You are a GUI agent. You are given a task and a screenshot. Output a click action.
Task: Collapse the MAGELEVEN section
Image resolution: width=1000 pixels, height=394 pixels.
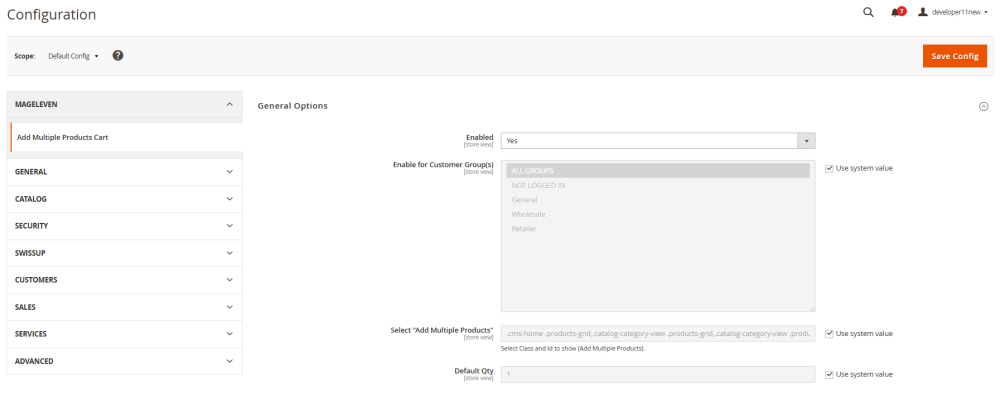click(125, 105)
